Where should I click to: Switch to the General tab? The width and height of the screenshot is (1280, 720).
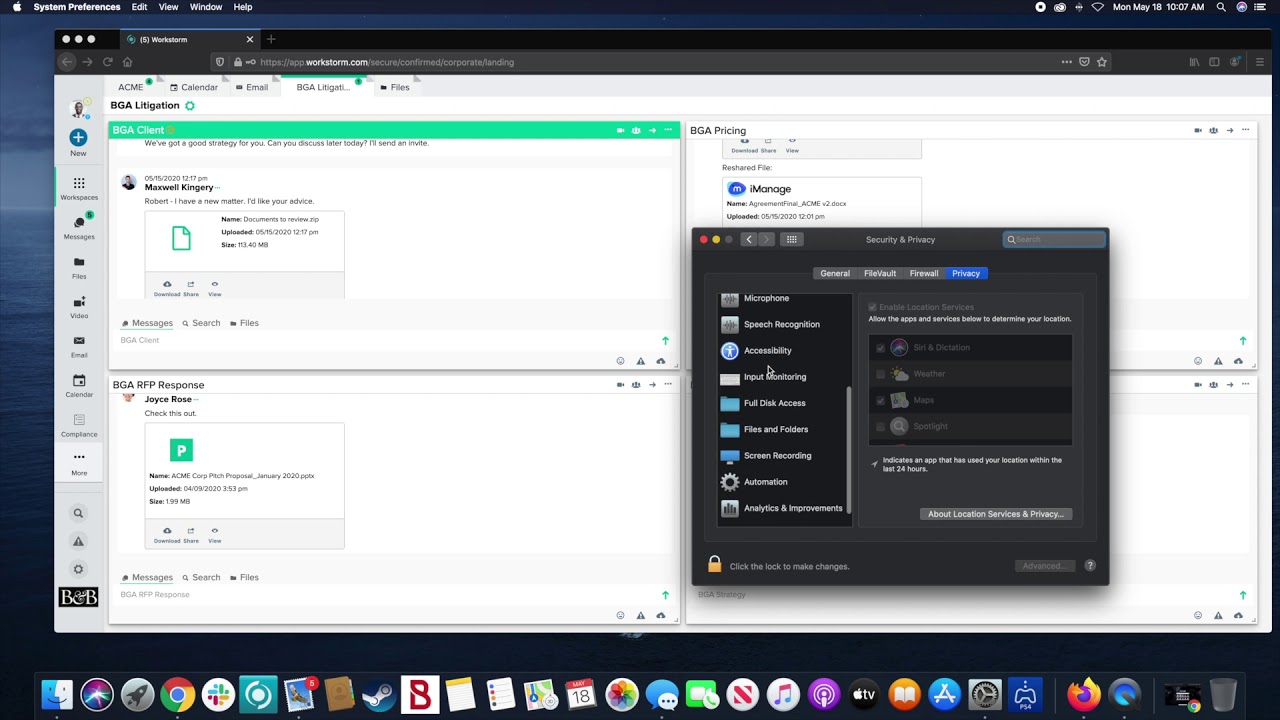click(835, 273)
